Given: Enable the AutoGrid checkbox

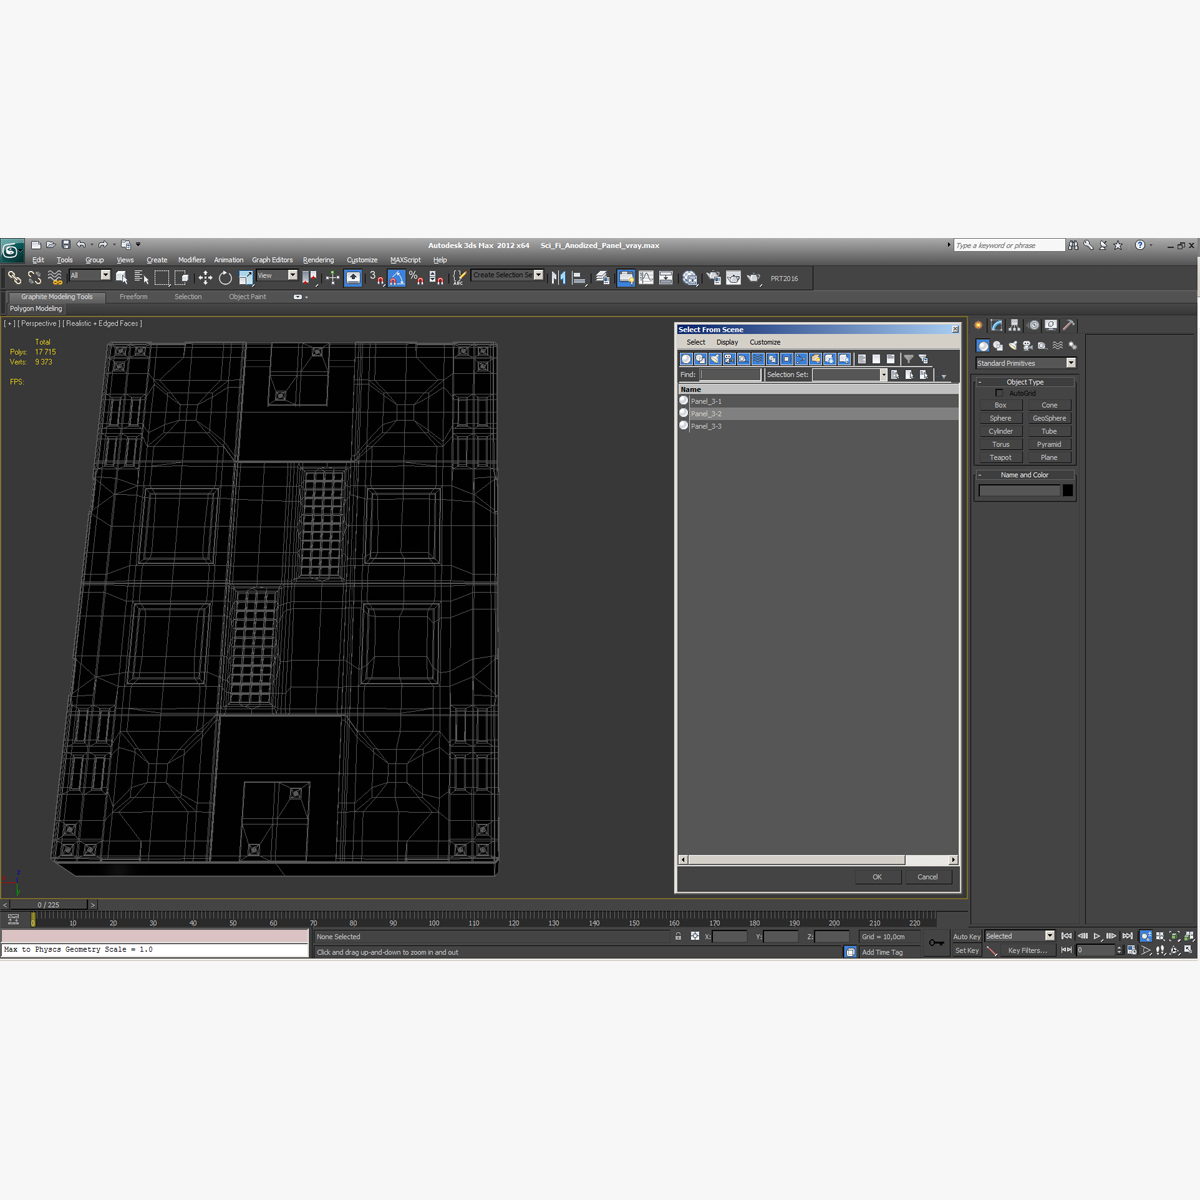Looking at the screenshot, I should pyautogui.click(x=999, y=393).
